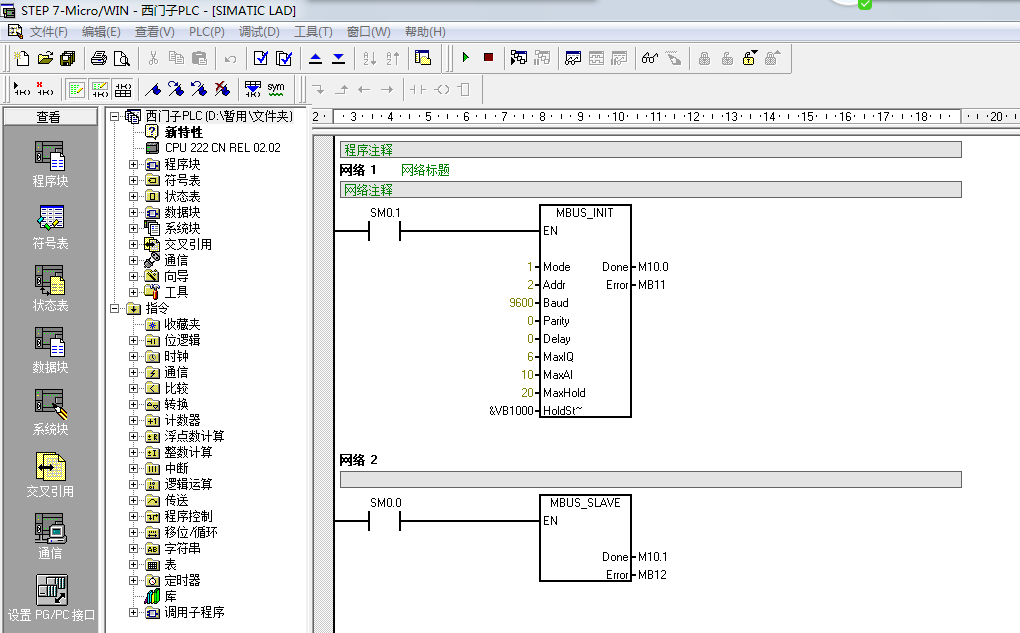The width and height of the screenshot is (1020, 633).
Task: Open the 状态表 view from the sidebar
Action: point(48,288)
